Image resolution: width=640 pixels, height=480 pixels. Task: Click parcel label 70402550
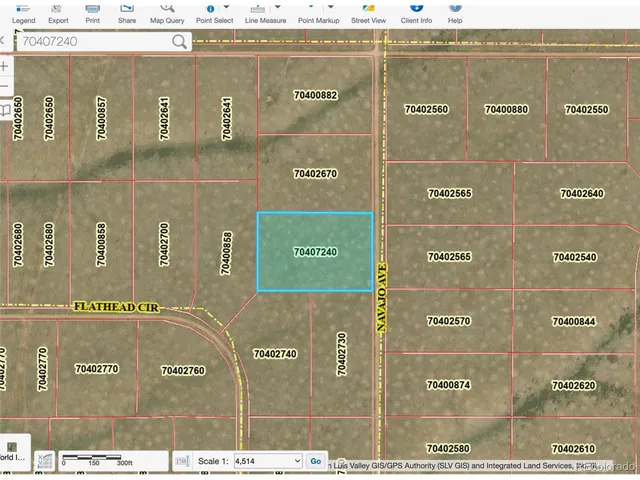tap(587, 109)
